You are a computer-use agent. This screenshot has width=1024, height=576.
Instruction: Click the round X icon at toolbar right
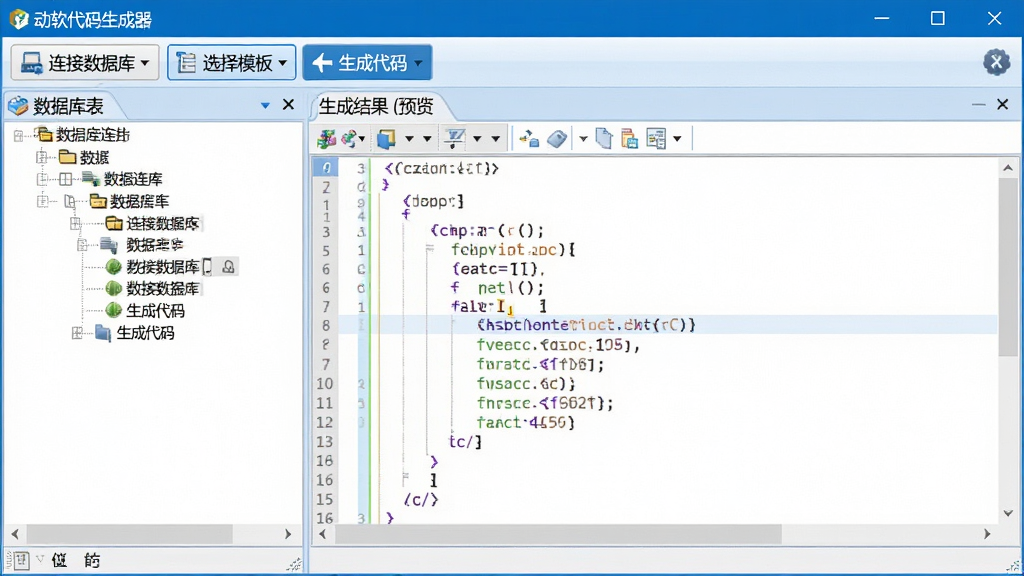coord(997,62)
